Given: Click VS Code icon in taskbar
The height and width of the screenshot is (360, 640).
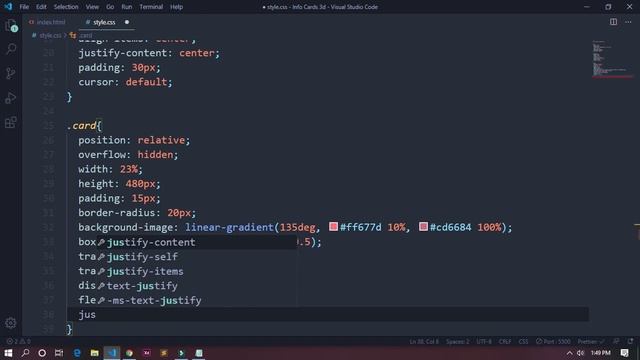Looking at the screenshot, I should tap(112, 353).
